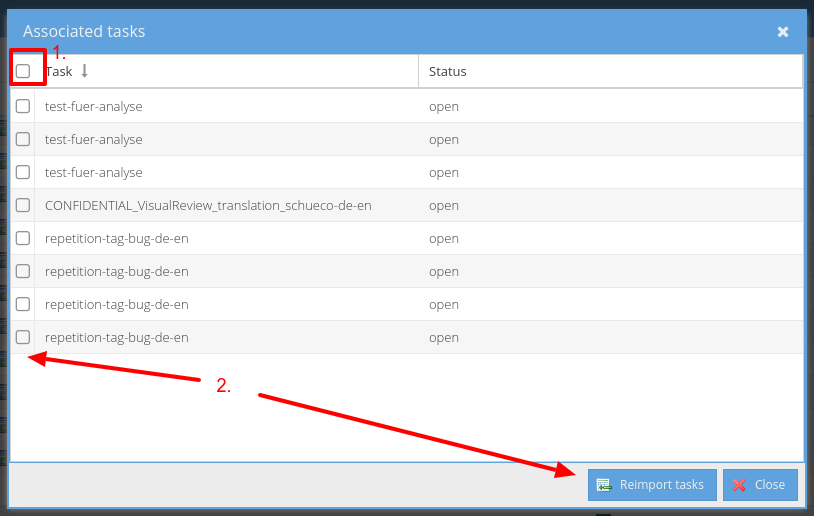Check the first repetition-tag-bug-de-en checkbox
The height and width of the screenshot is (516, 814).
tap(23, 238)
